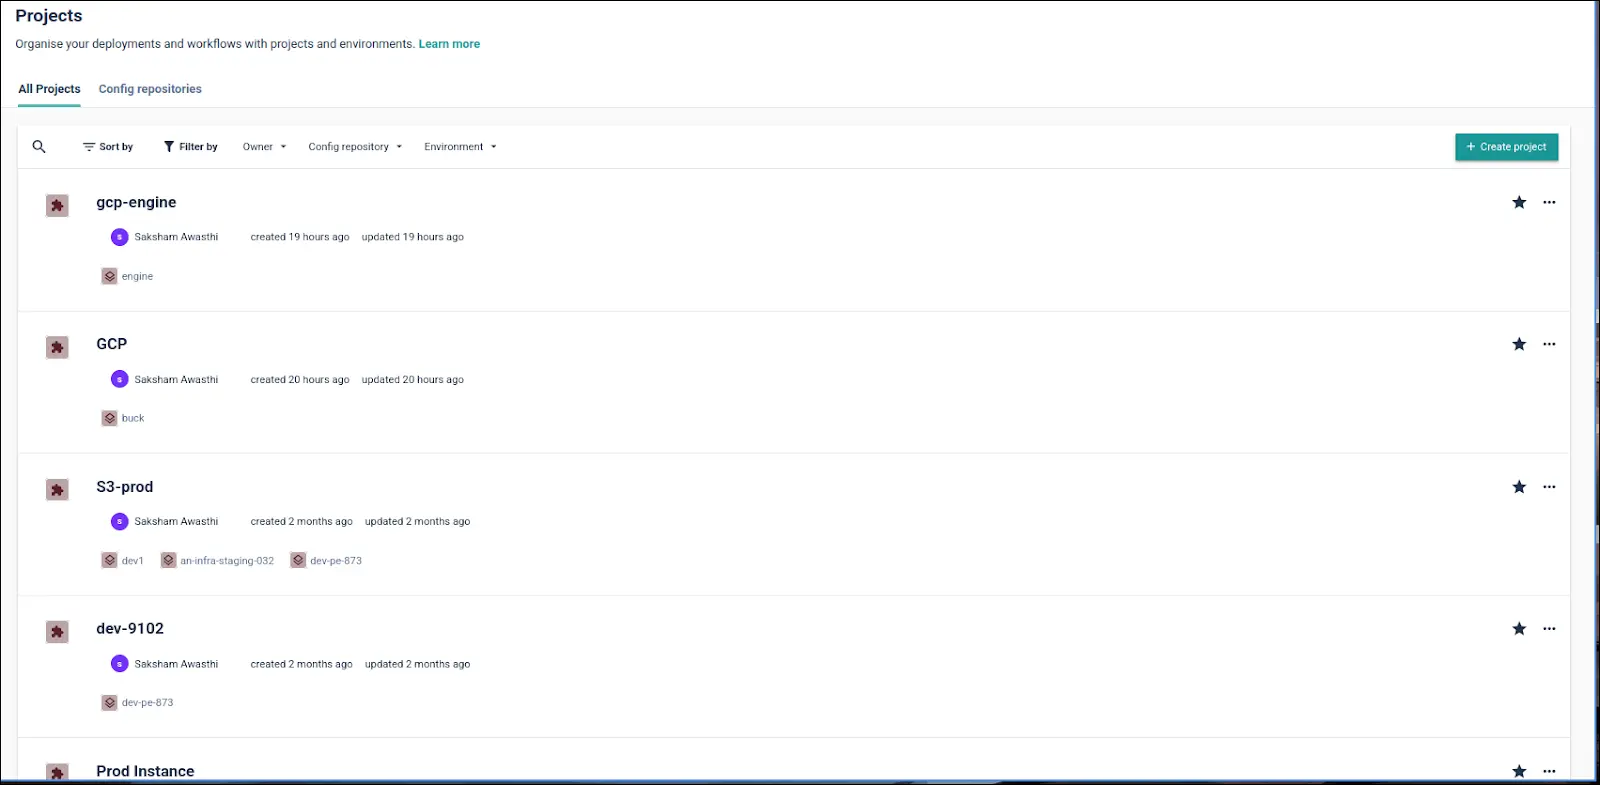1600x785 pixels.
Task: Open three-dot menu for GCP project
Action: coord(1549,345)
